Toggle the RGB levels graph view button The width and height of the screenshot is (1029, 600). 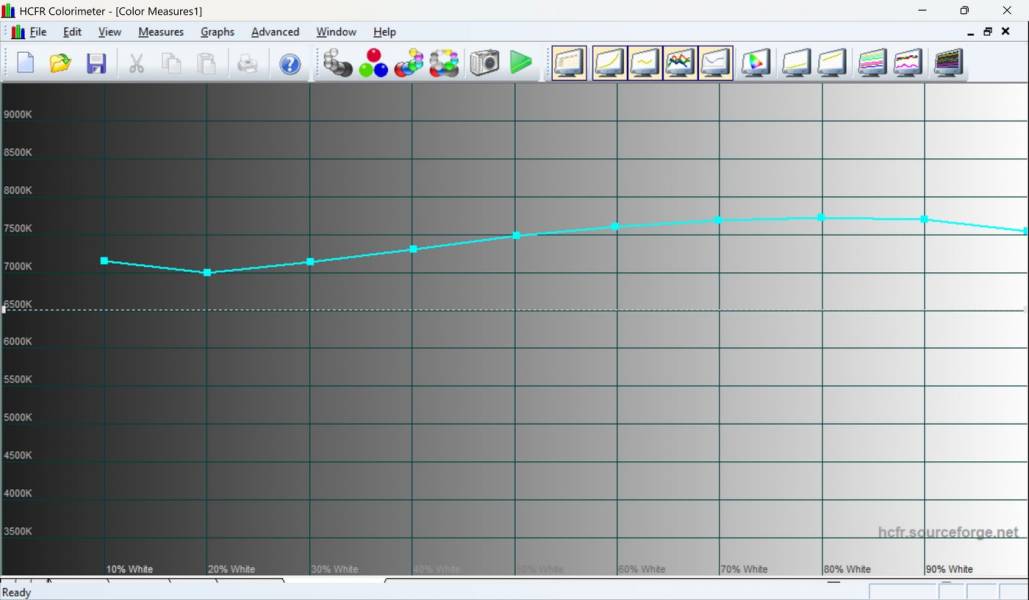point(680,63)
